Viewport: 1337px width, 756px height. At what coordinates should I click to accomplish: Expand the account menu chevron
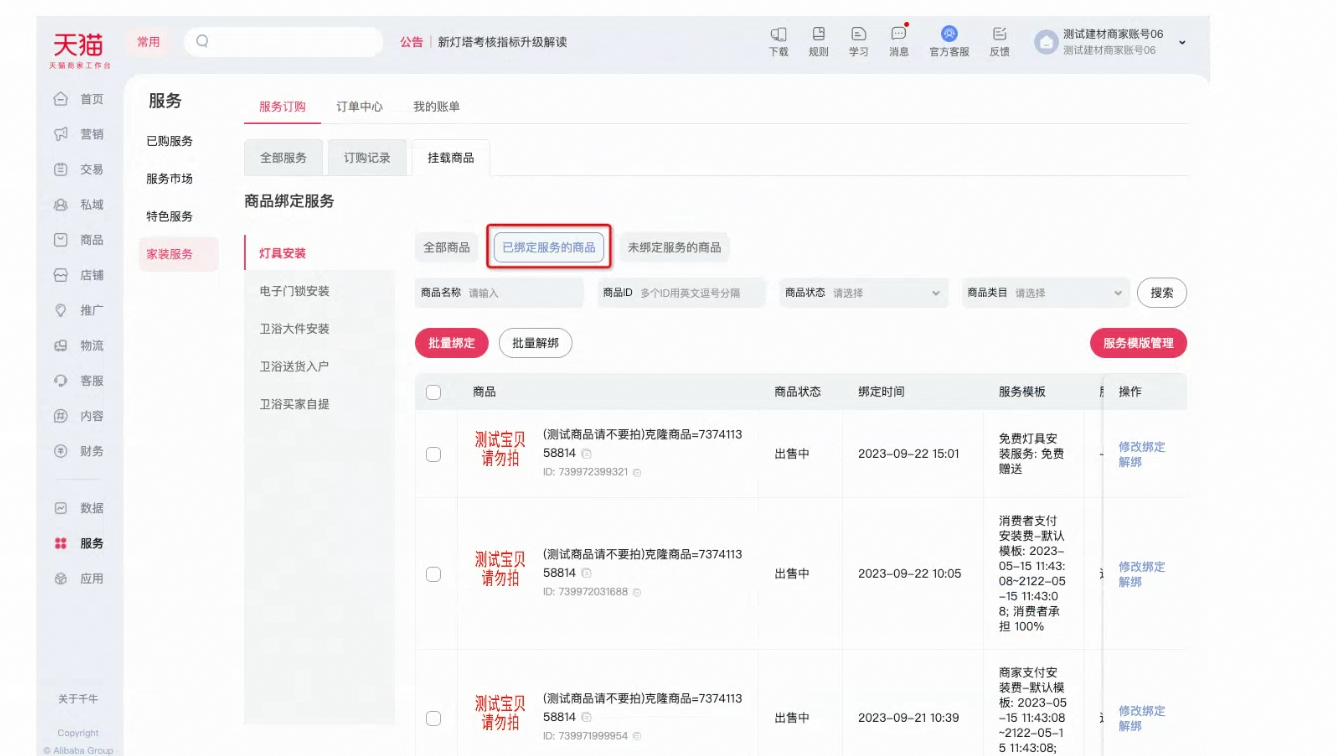[x=1182, y=42]
